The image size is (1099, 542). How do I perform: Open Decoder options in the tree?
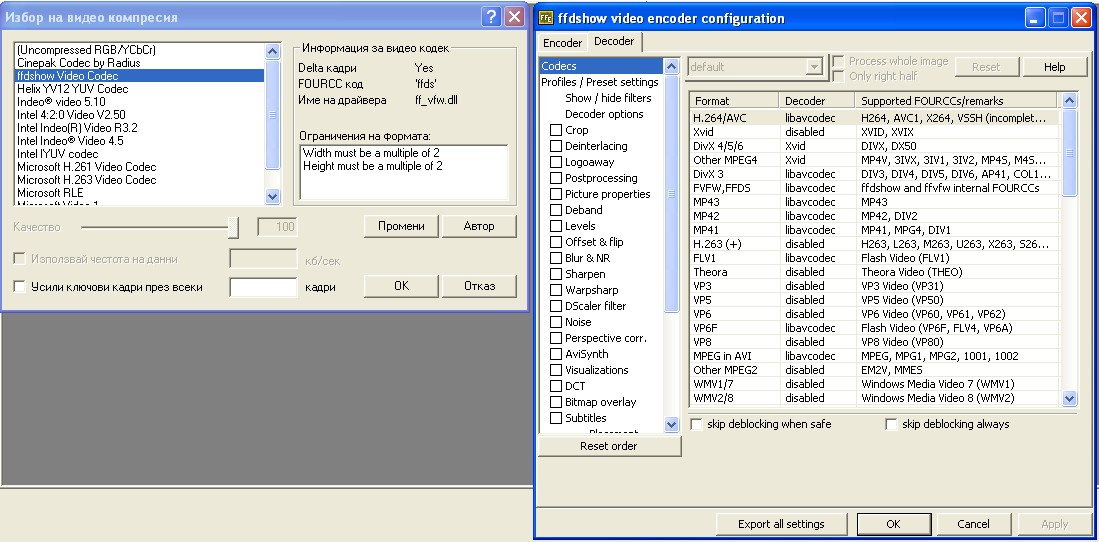(603, 114)
